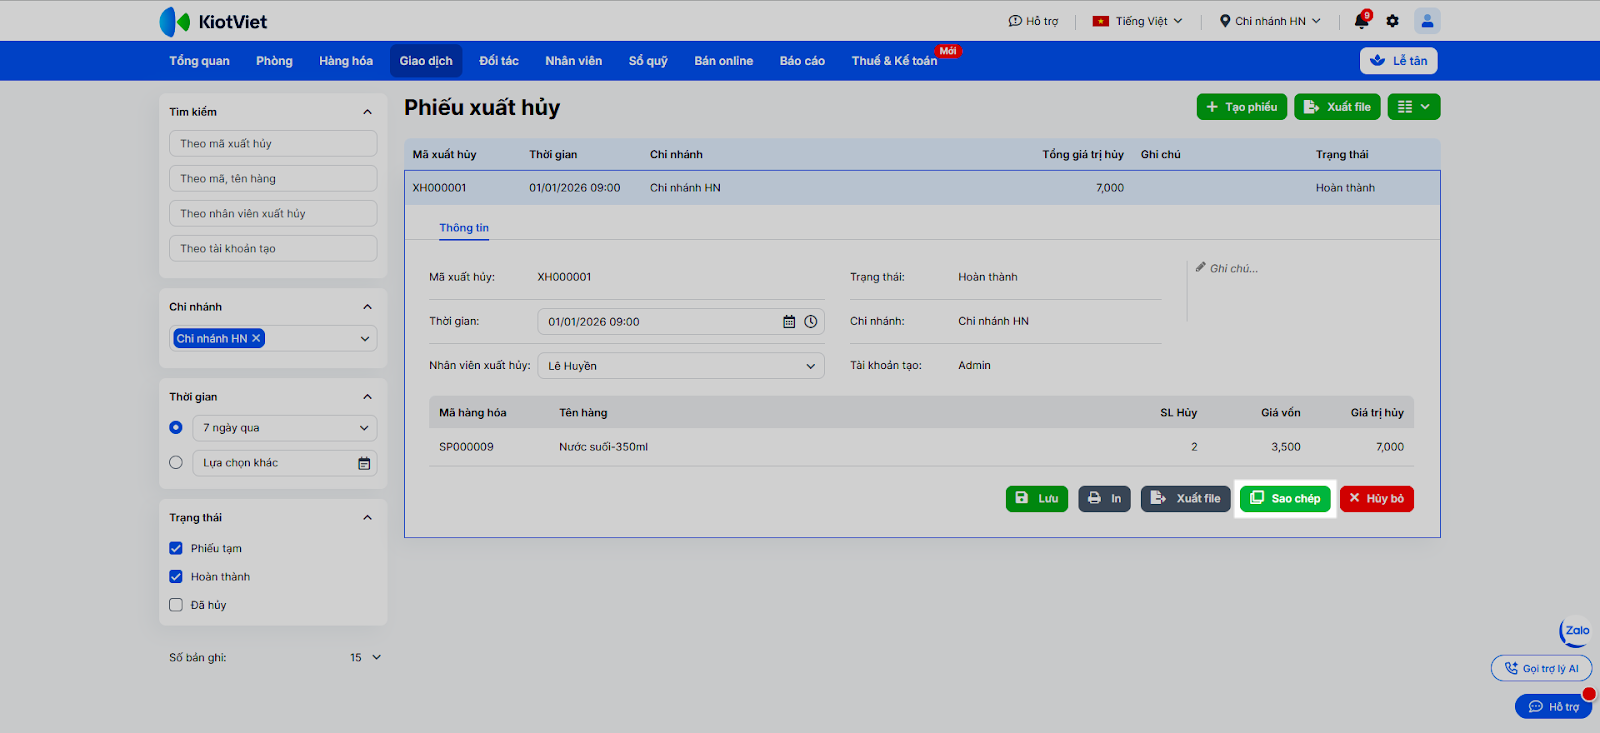The image size is (1600, 733).
Task: Click the Theo mã, tên hàng search field
Action: coord(273,179)
